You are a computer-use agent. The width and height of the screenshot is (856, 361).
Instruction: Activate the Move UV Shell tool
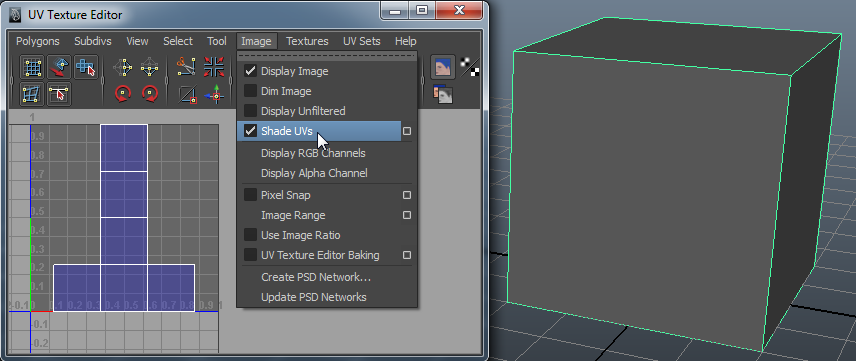click(86, 68)
